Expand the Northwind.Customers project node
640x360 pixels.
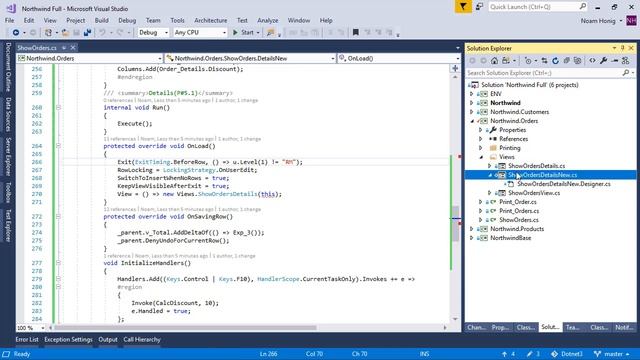tap(472, 112)
